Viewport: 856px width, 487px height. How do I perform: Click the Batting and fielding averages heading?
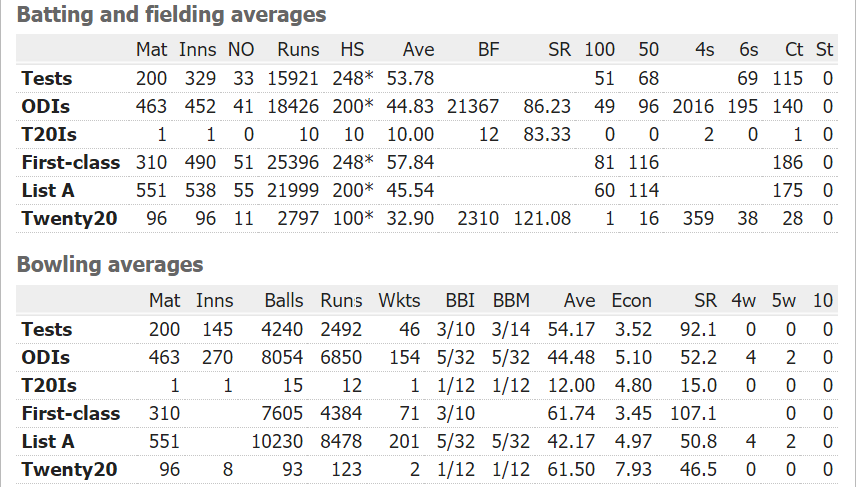171,15
